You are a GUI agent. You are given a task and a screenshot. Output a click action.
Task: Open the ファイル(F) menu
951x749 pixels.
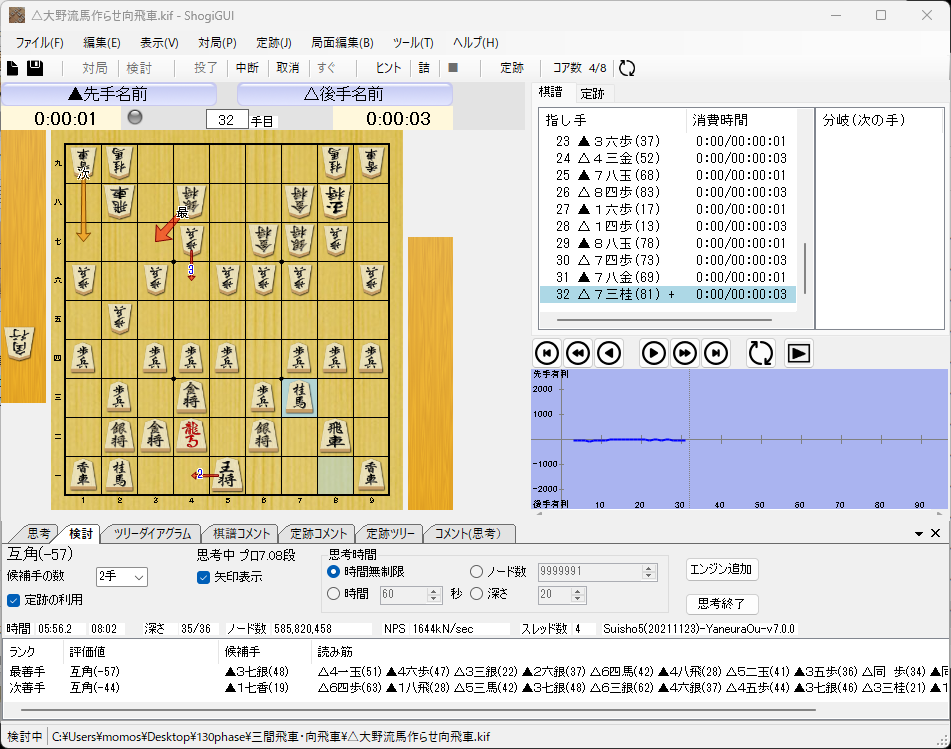point(39,42)
